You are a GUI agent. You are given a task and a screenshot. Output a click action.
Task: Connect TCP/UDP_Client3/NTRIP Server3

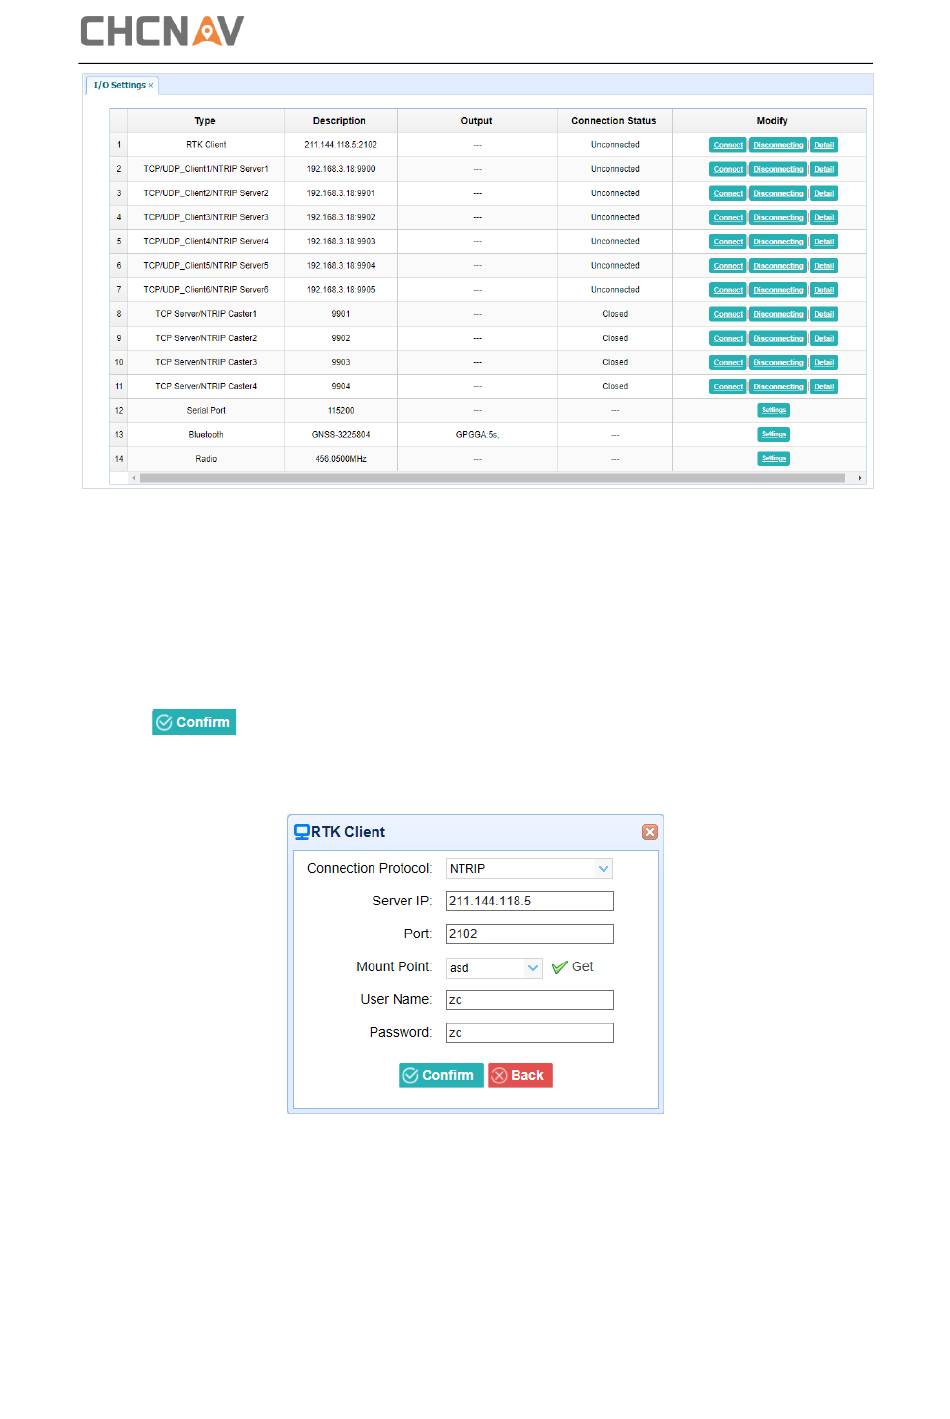(x=728, y=217)
